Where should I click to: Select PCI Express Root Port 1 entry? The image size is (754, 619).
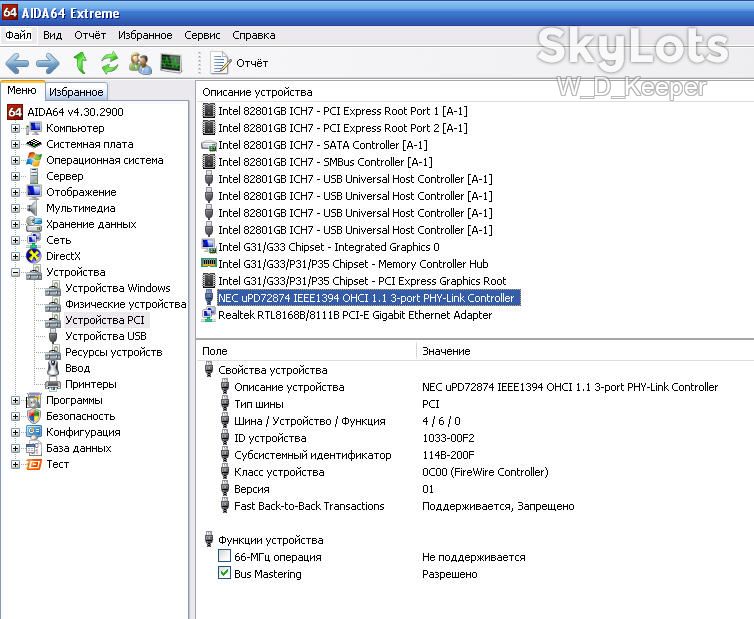342,111
